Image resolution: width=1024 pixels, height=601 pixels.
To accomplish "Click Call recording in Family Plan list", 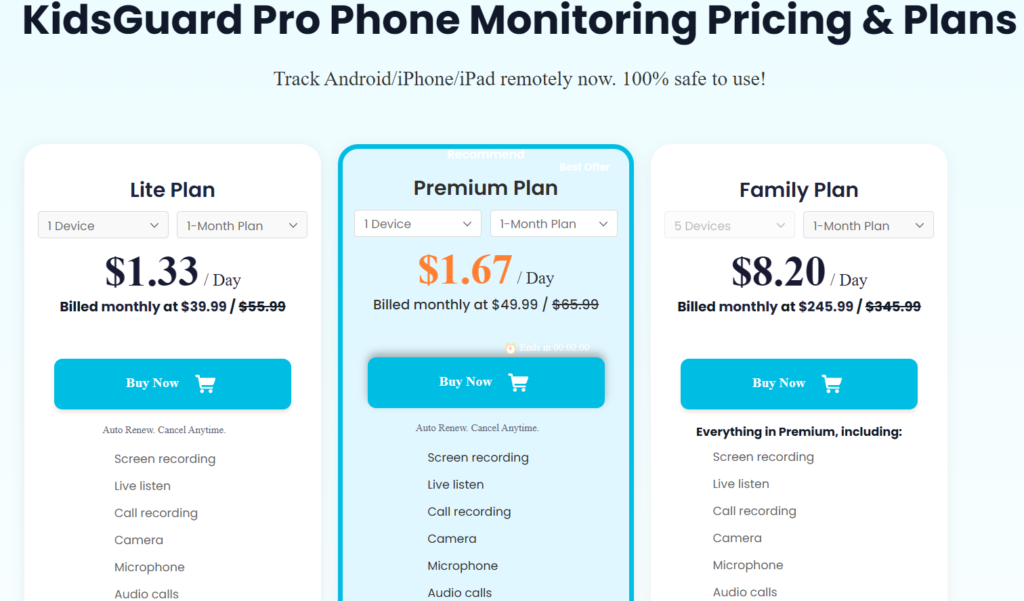I will click(x=754, y=511).
